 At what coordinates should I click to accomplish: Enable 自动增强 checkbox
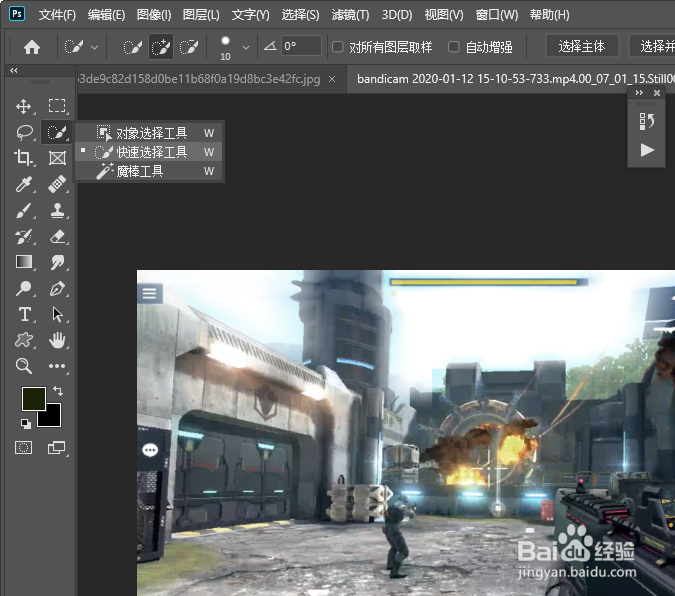[453, 47]
